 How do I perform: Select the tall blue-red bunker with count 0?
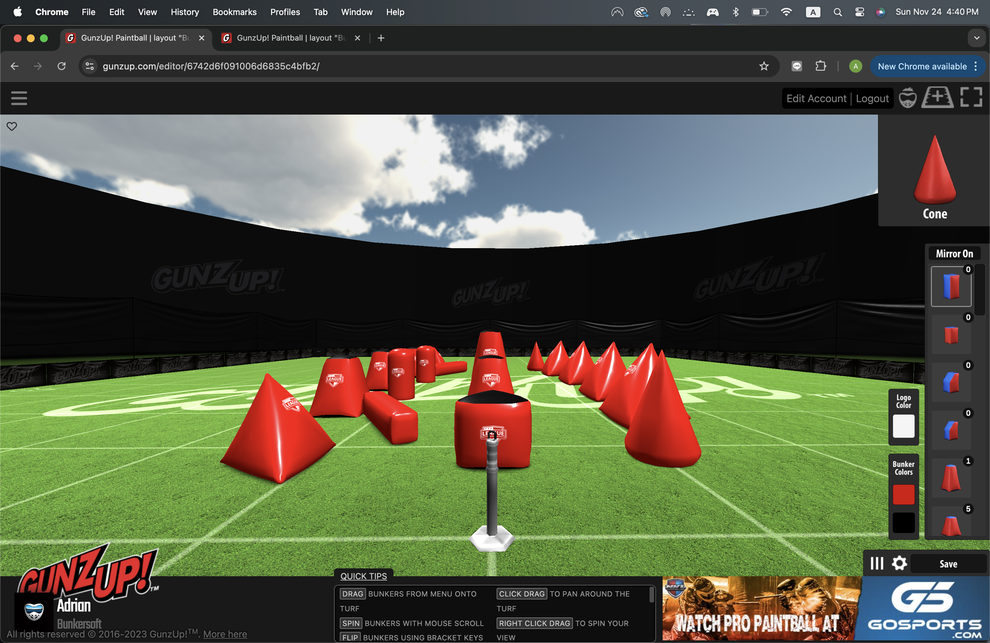coord(951,286)
